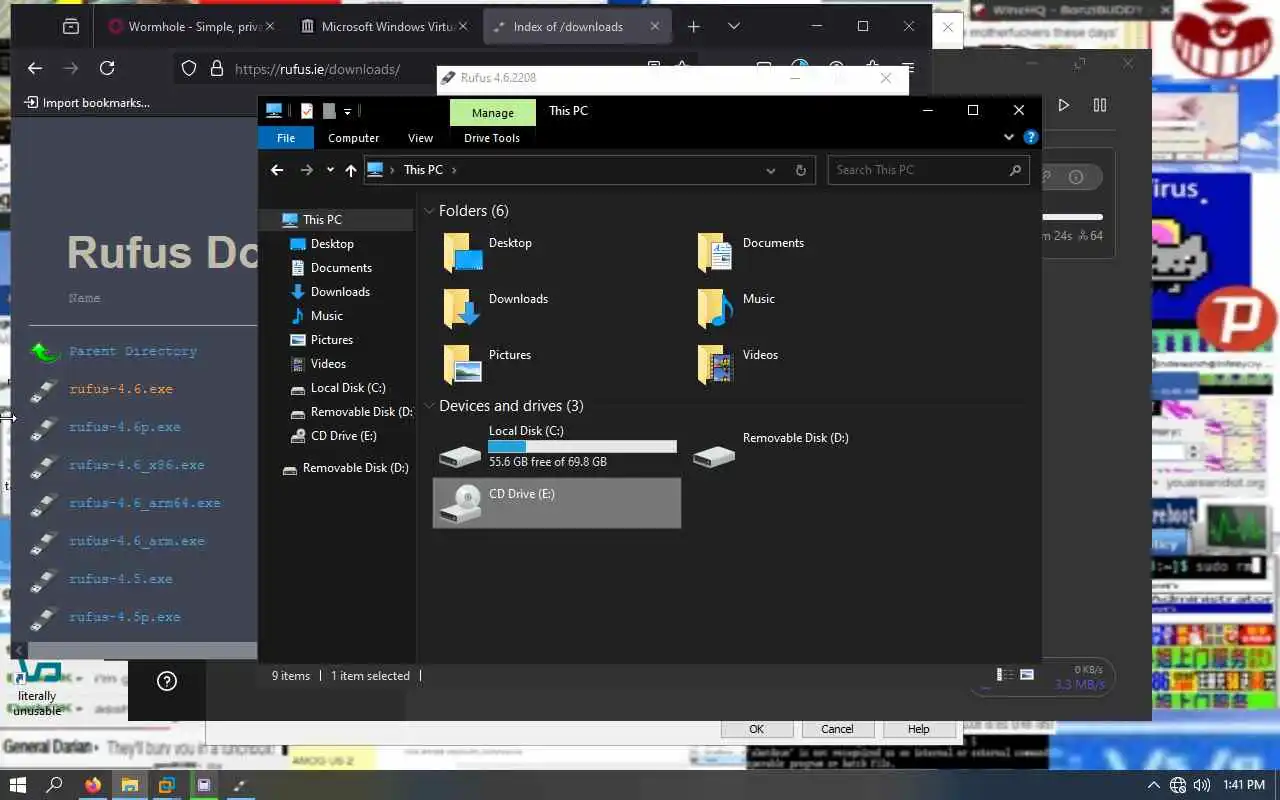
Task: Show hidden system tray icons
Action: (1153, 785)
